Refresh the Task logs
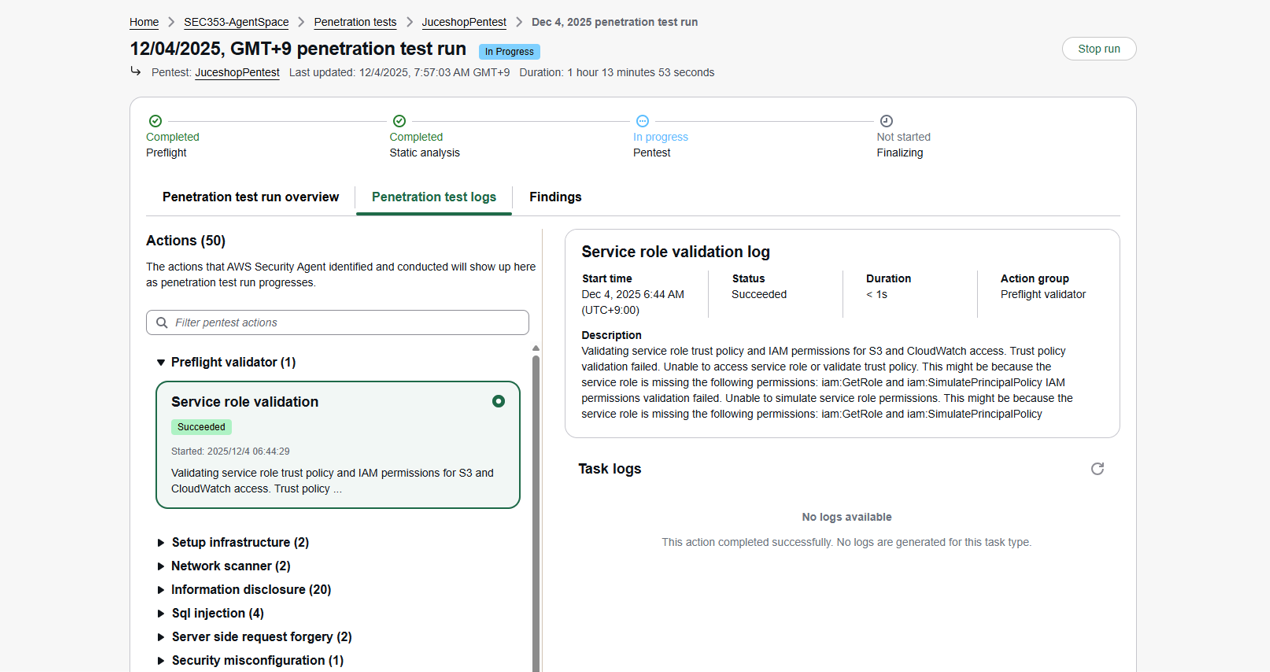1270x672 pixels. pyautogui.click(x=1097, y=469)
